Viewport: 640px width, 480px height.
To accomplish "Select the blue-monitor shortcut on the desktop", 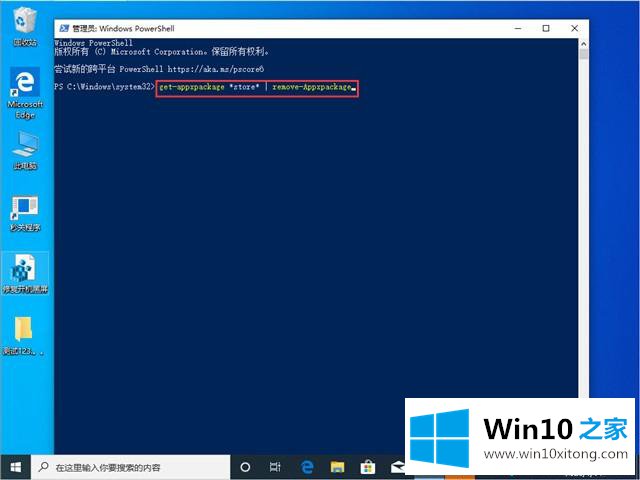I will coord(25,214).
